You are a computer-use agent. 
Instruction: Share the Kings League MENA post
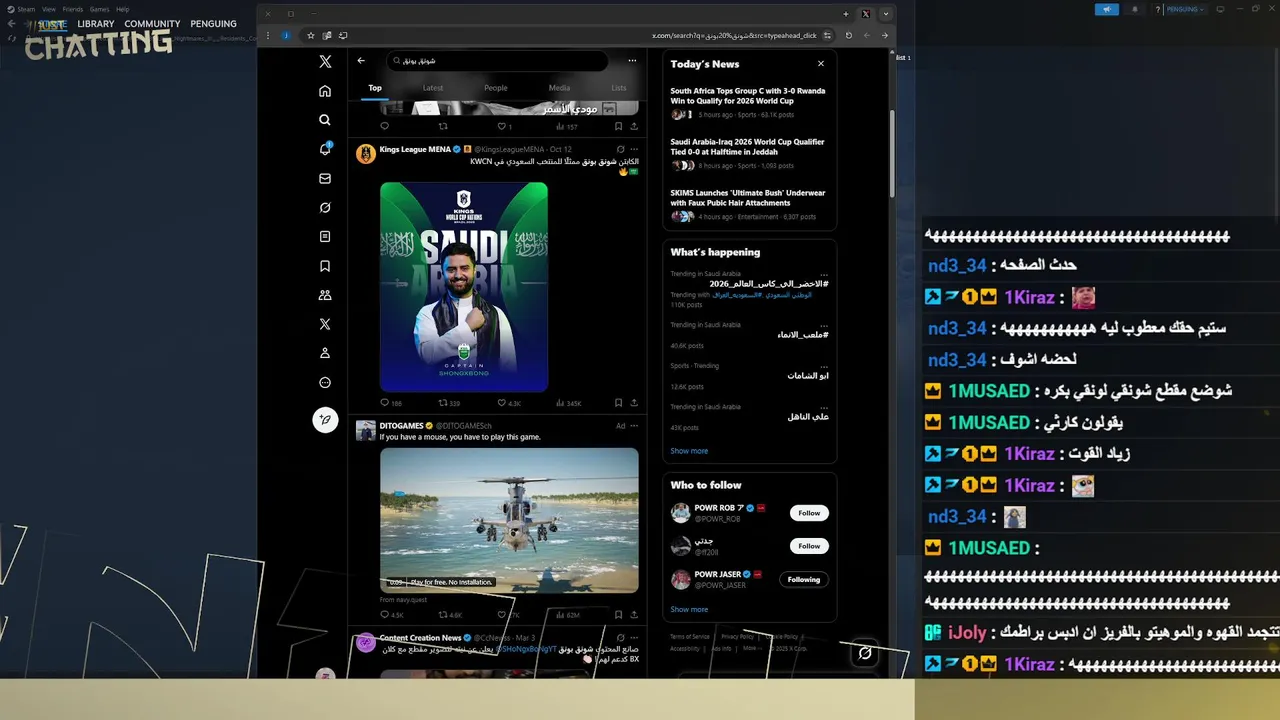coord(634,403)
